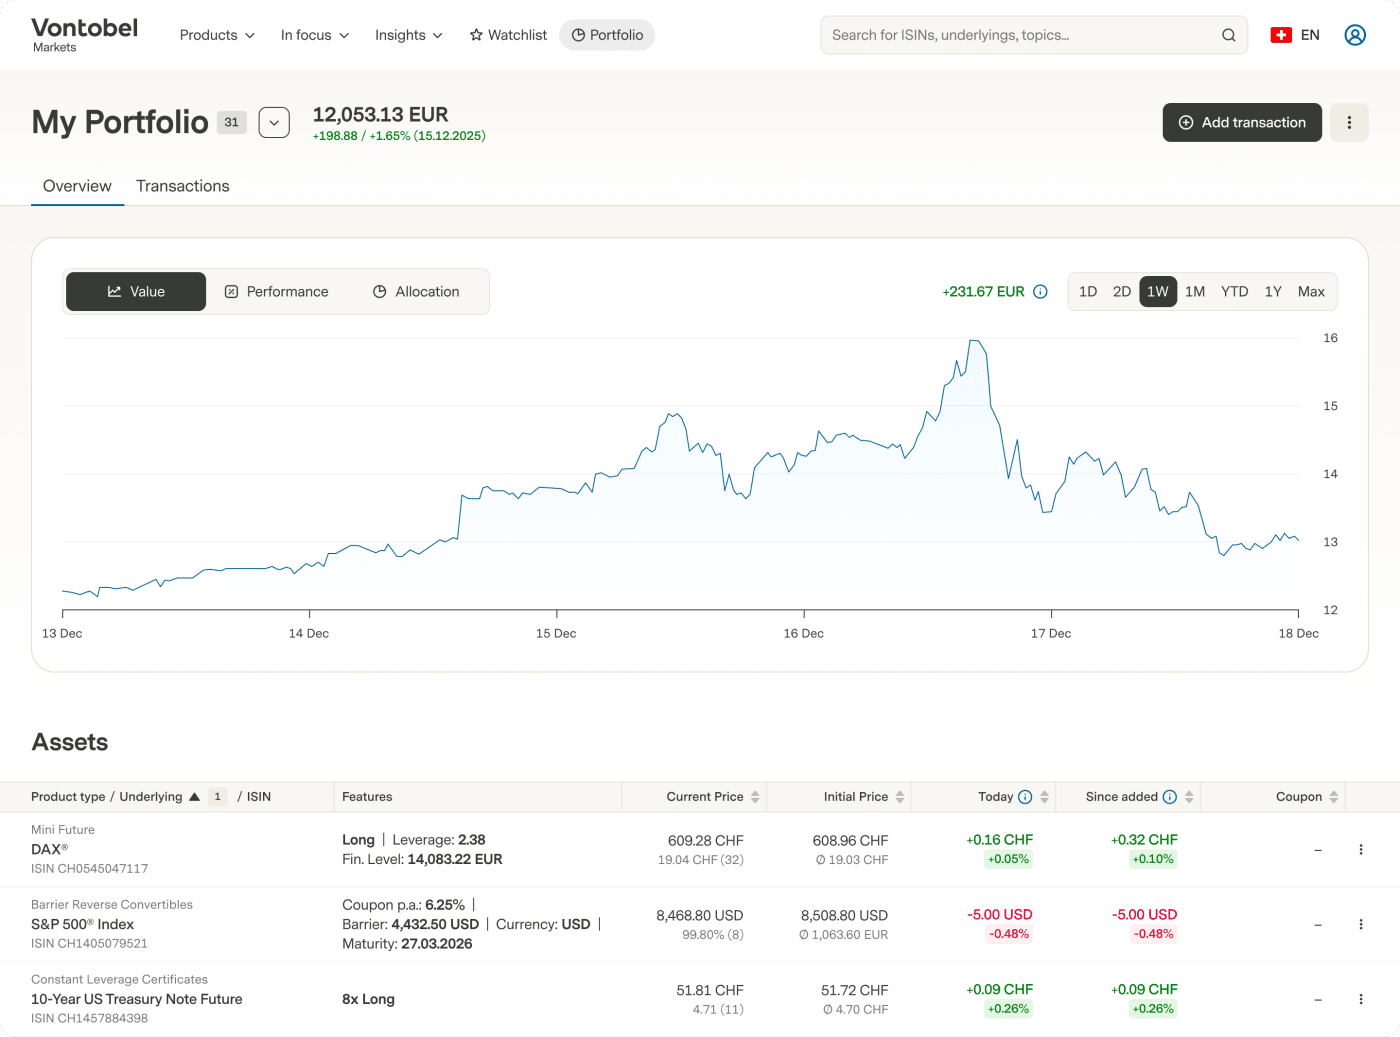Click the search magnifier icon
Image resolution: width=1400 pixels, height=1037 pixels.
1228,35
